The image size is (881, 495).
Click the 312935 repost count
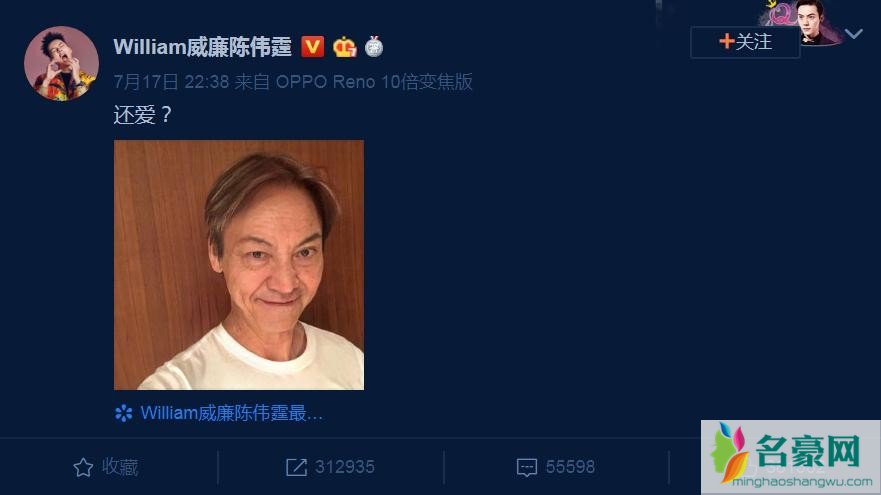(x=344, y=467)
